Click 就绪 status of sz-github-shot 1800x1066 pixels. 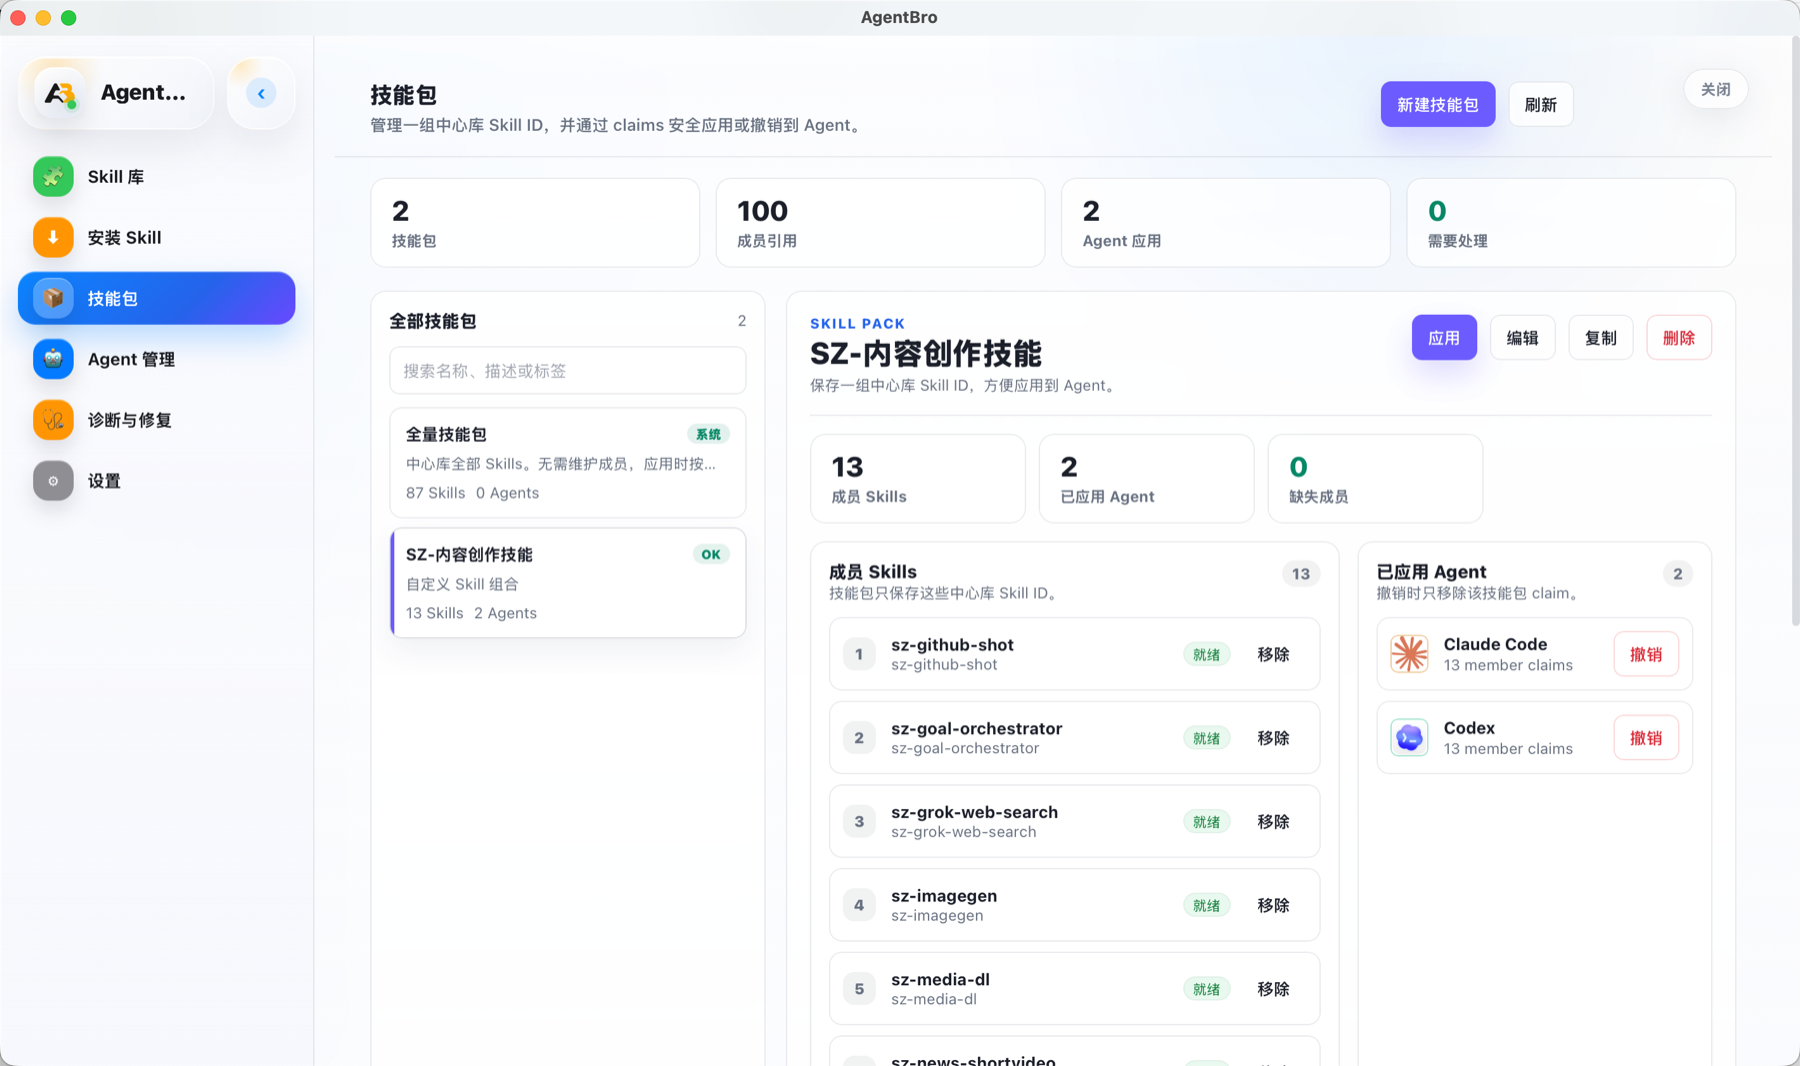[1206, 654]
